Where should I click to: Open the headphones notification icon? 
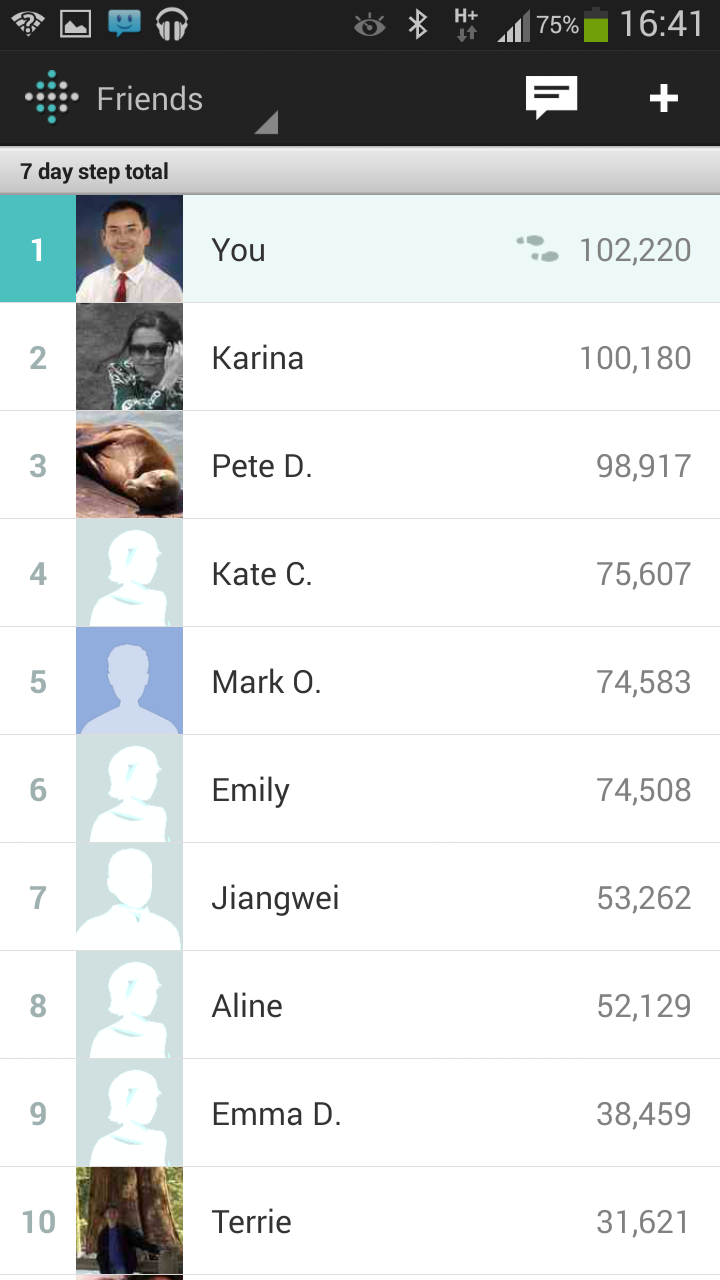tap(172, 24)
